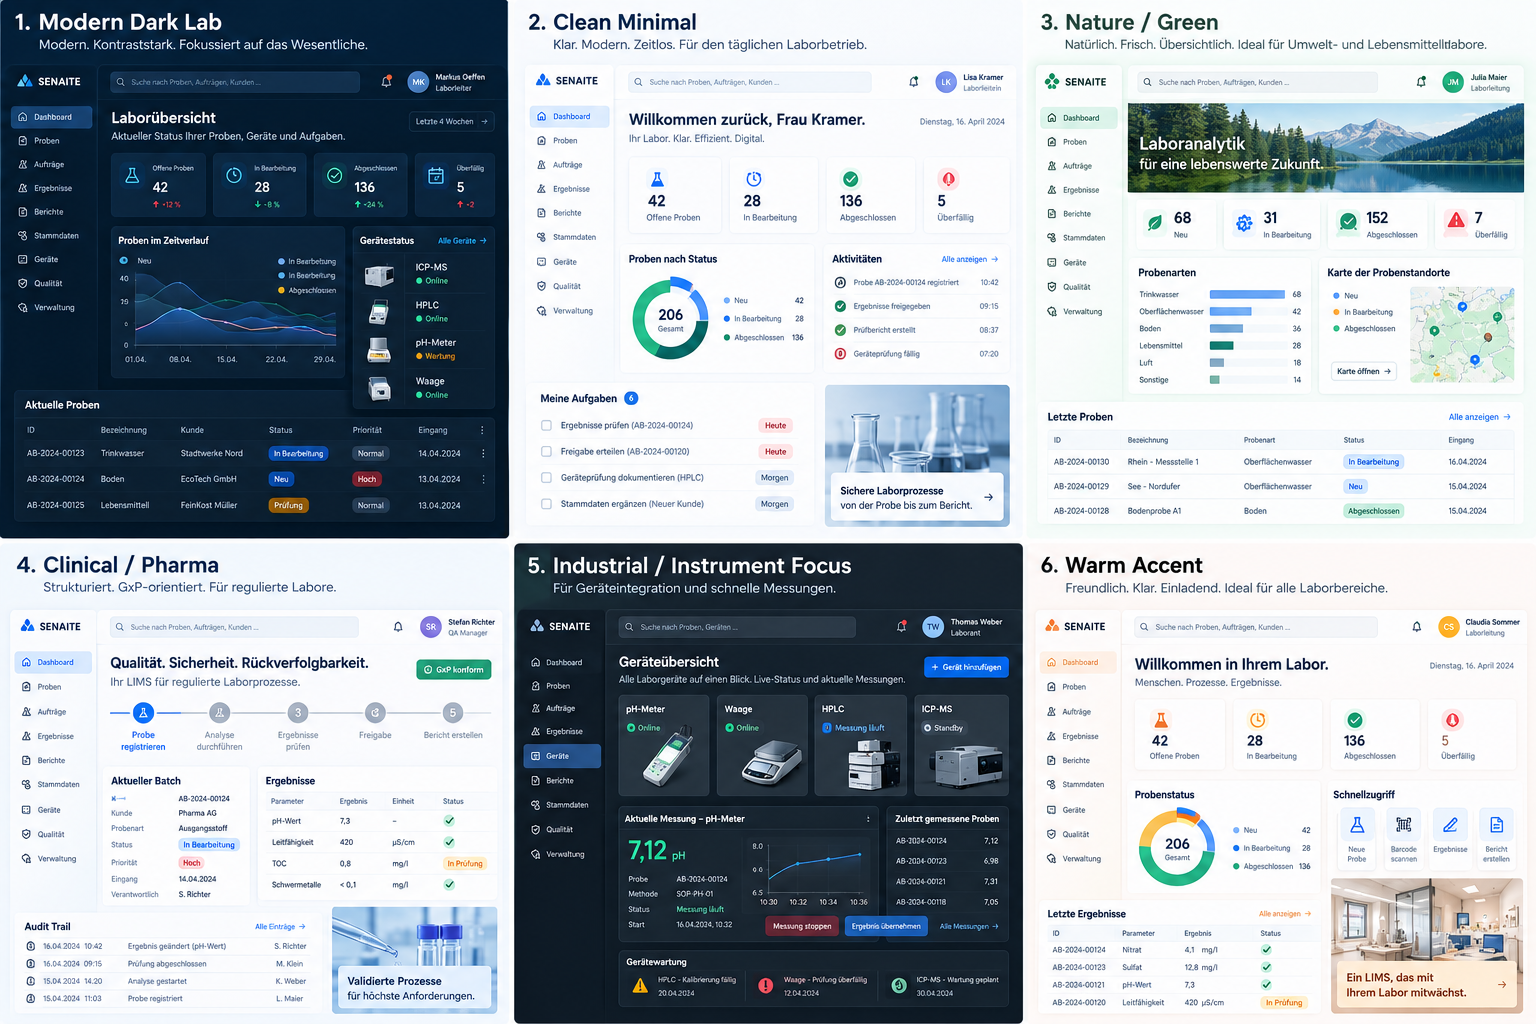This screenshot has width=1536, height=1024.
Task: Open the bell icon in Clinical / Pharma header
Action: [x=398, y=627]
